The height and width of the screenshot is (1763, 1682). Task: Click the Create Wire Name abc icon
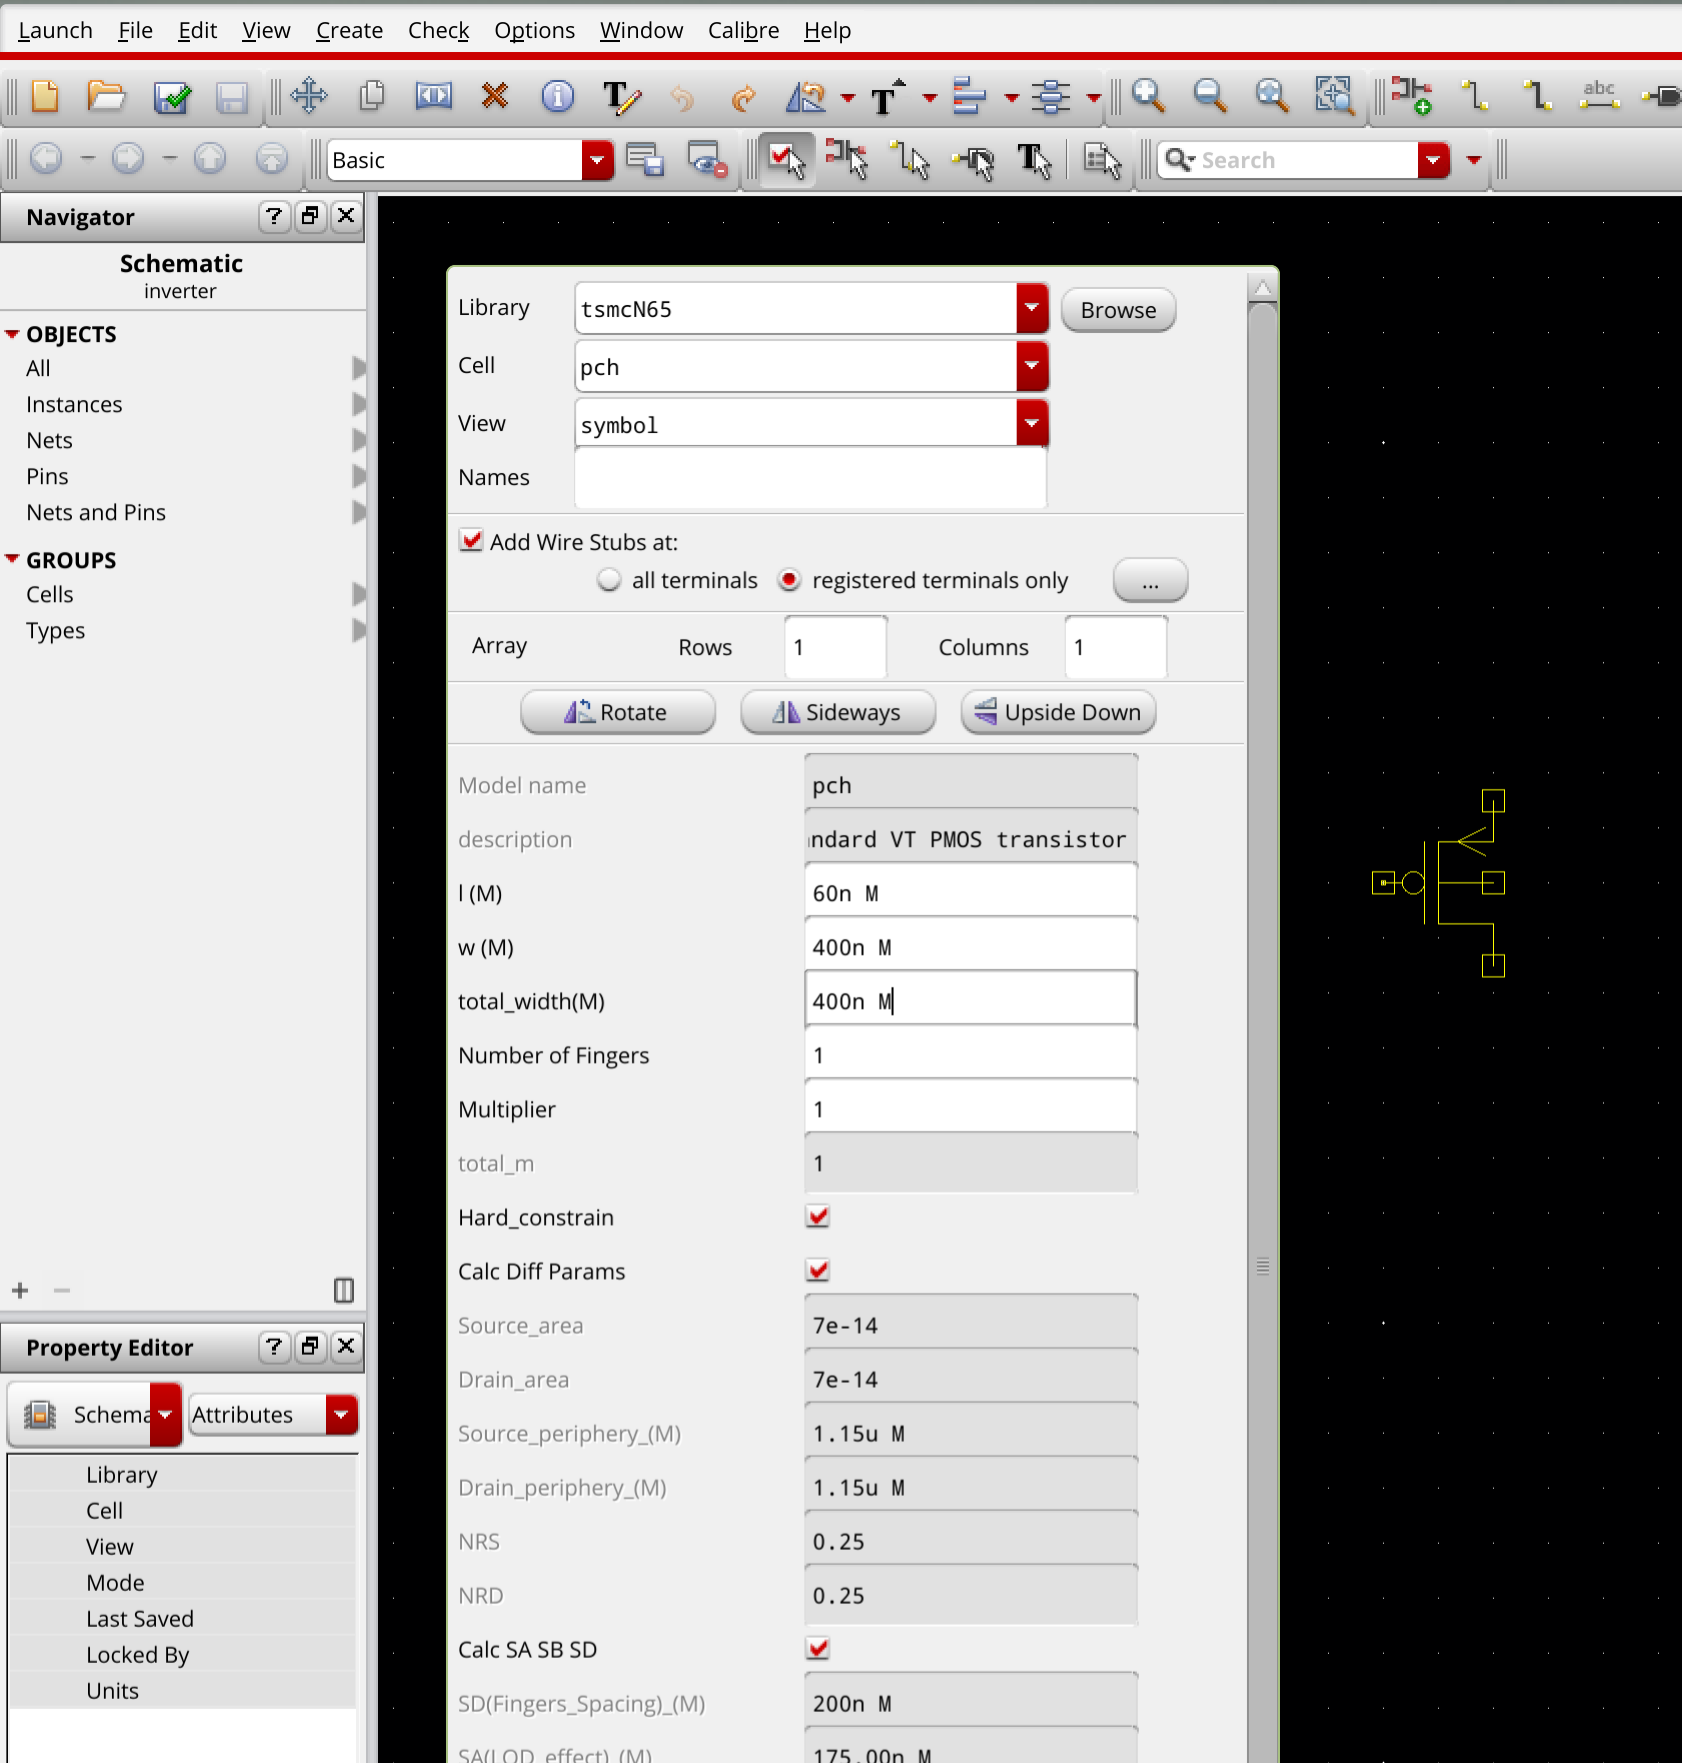pyautogui.click(x=1599, y=96)
